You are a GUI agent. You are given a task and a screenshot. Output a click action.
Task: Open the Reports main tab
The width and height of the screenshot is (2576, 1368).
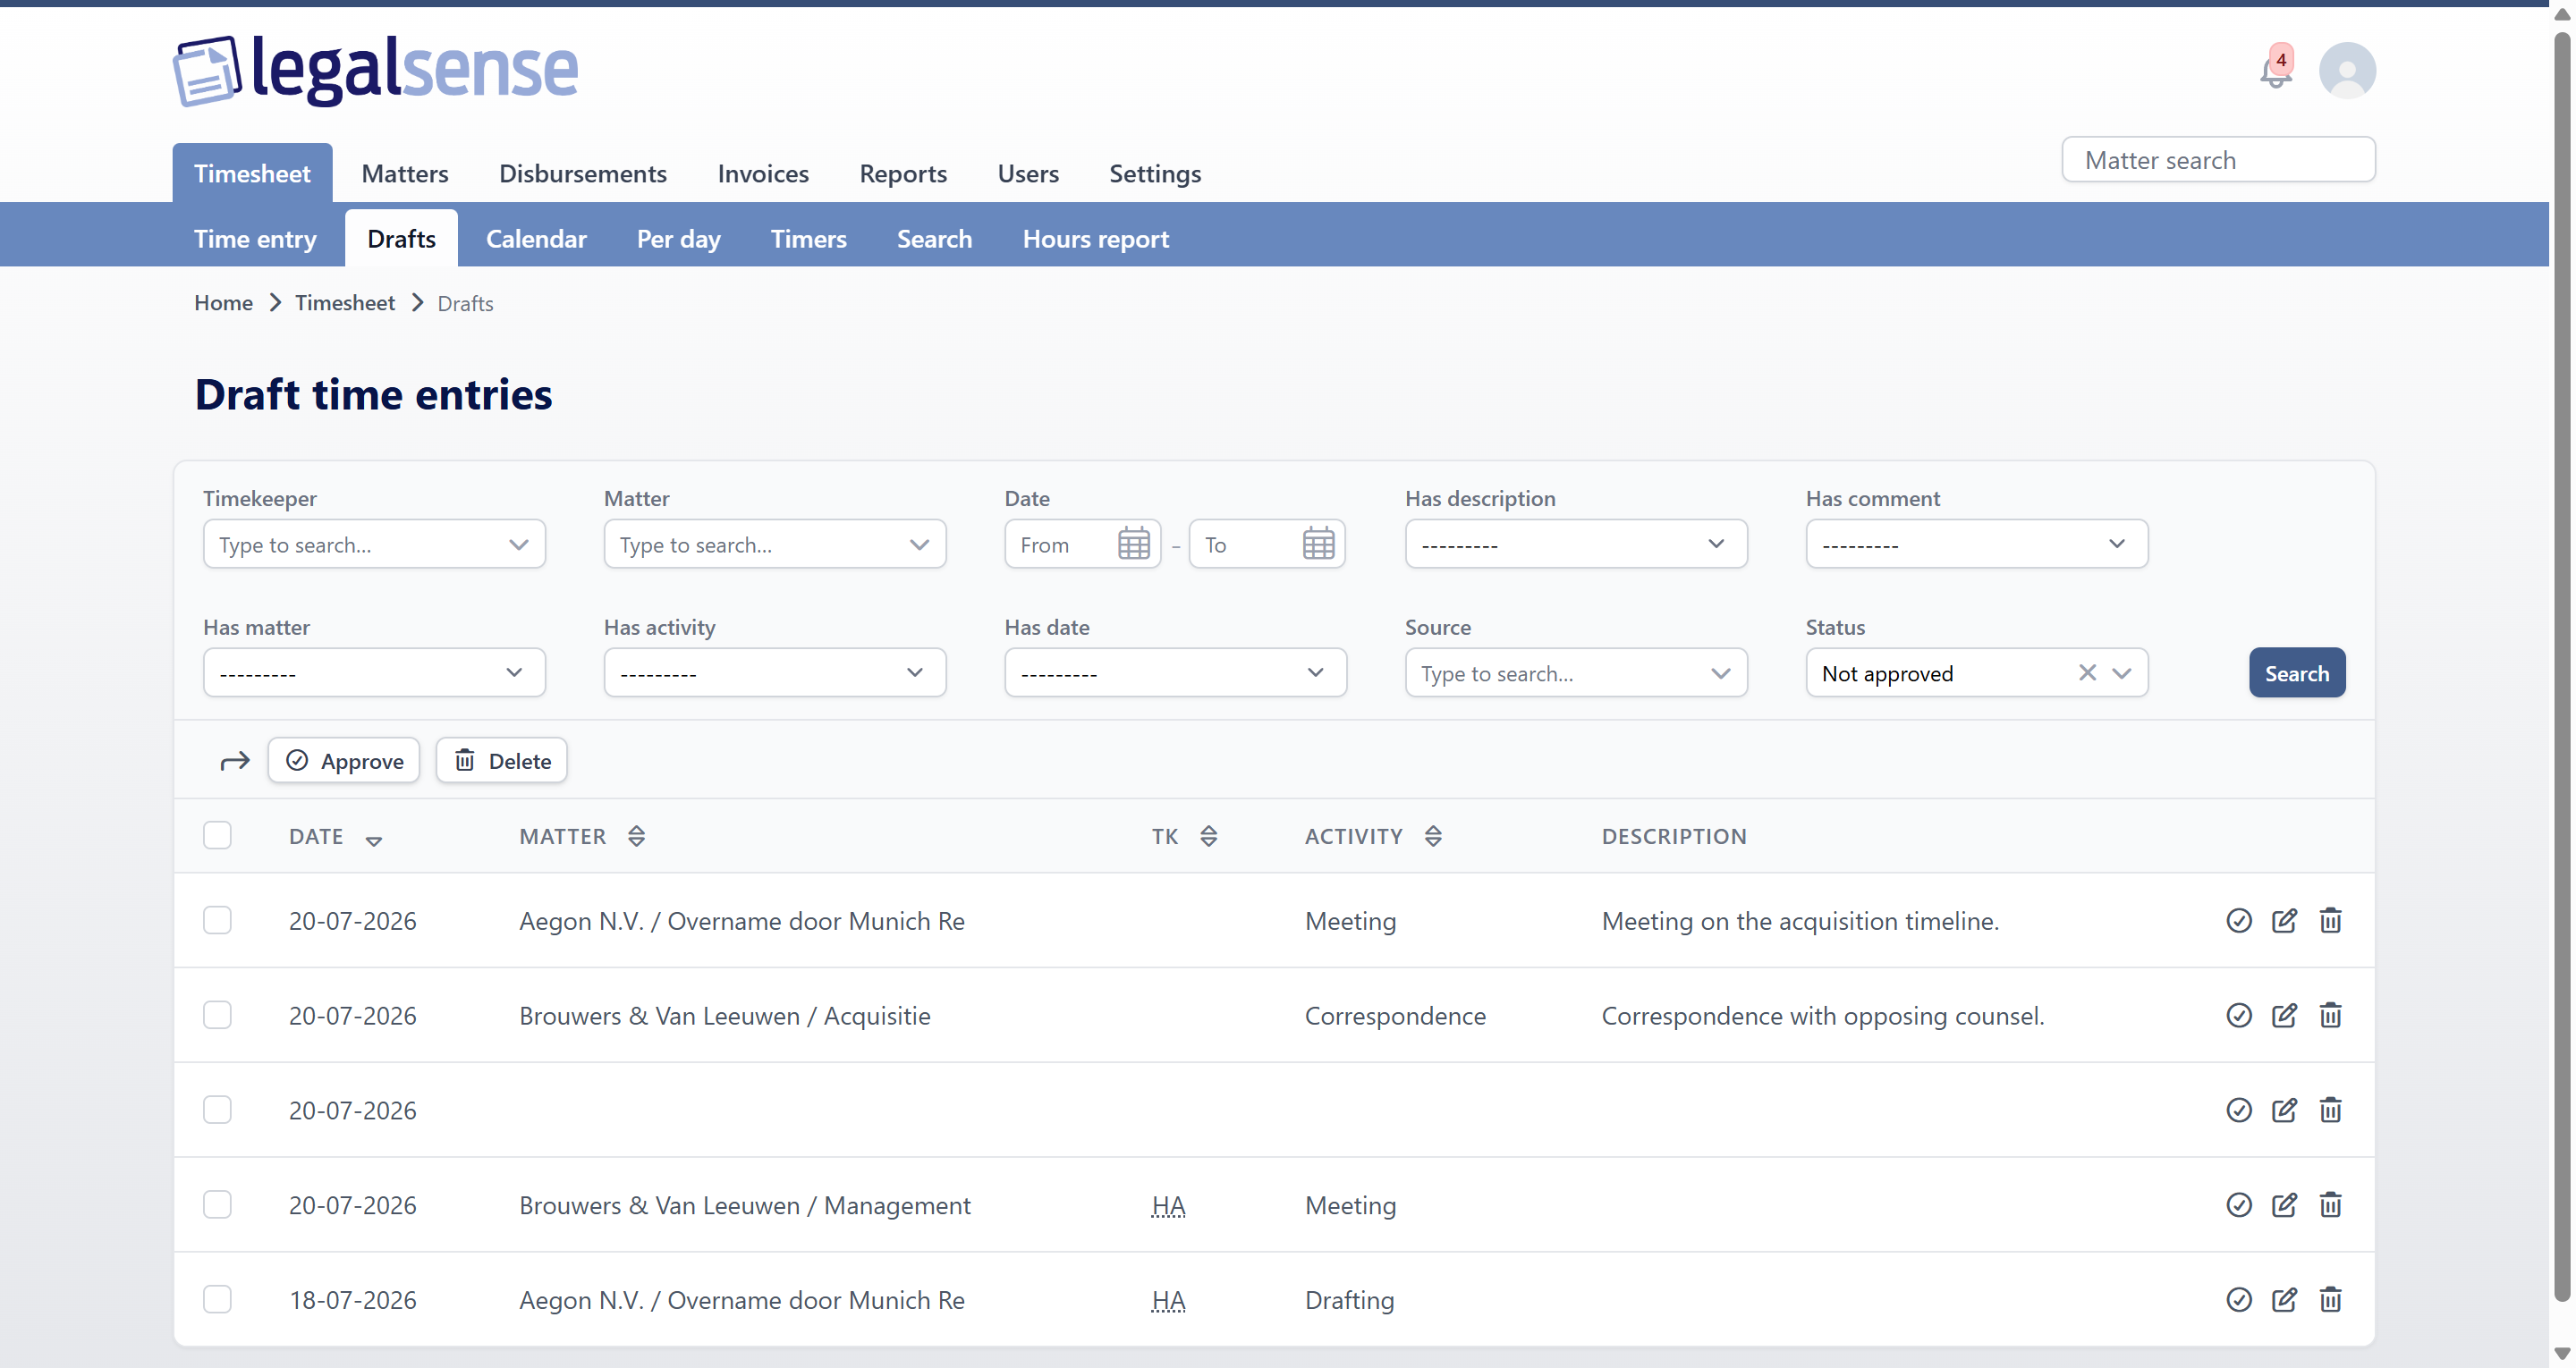pos(903,173)
